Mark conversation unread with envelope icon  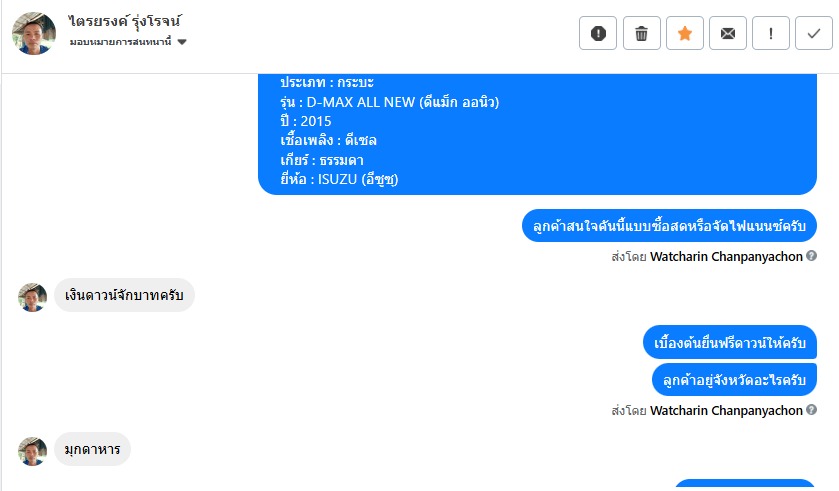[x=727, y=33]
